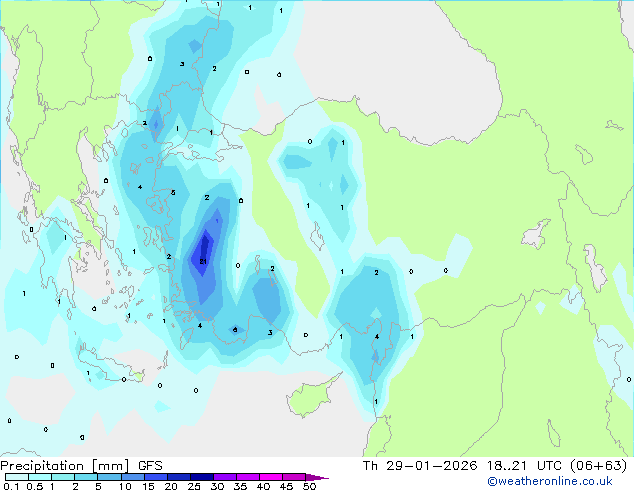Select the 'GFS' model label
Screen dimensions: 634x490
pyautogui.click(x=150, y=466)
